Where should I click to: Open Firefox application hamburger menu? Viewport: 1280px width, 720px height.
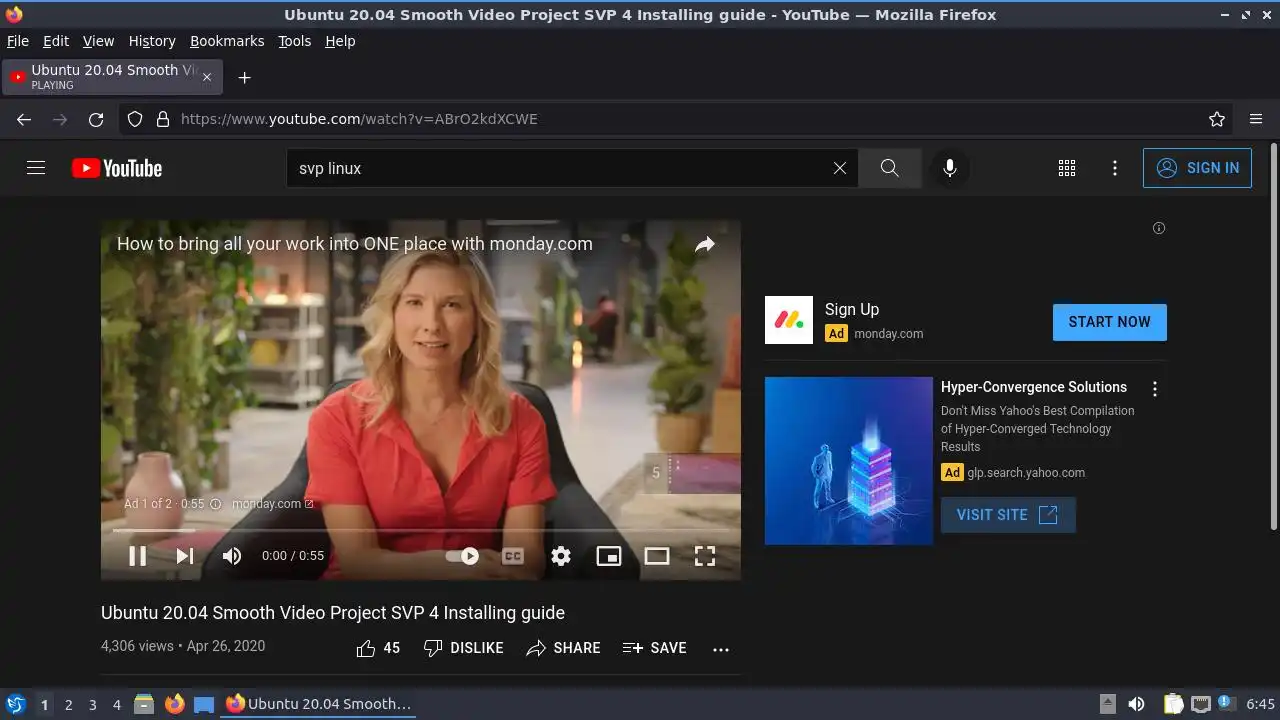1256,119
